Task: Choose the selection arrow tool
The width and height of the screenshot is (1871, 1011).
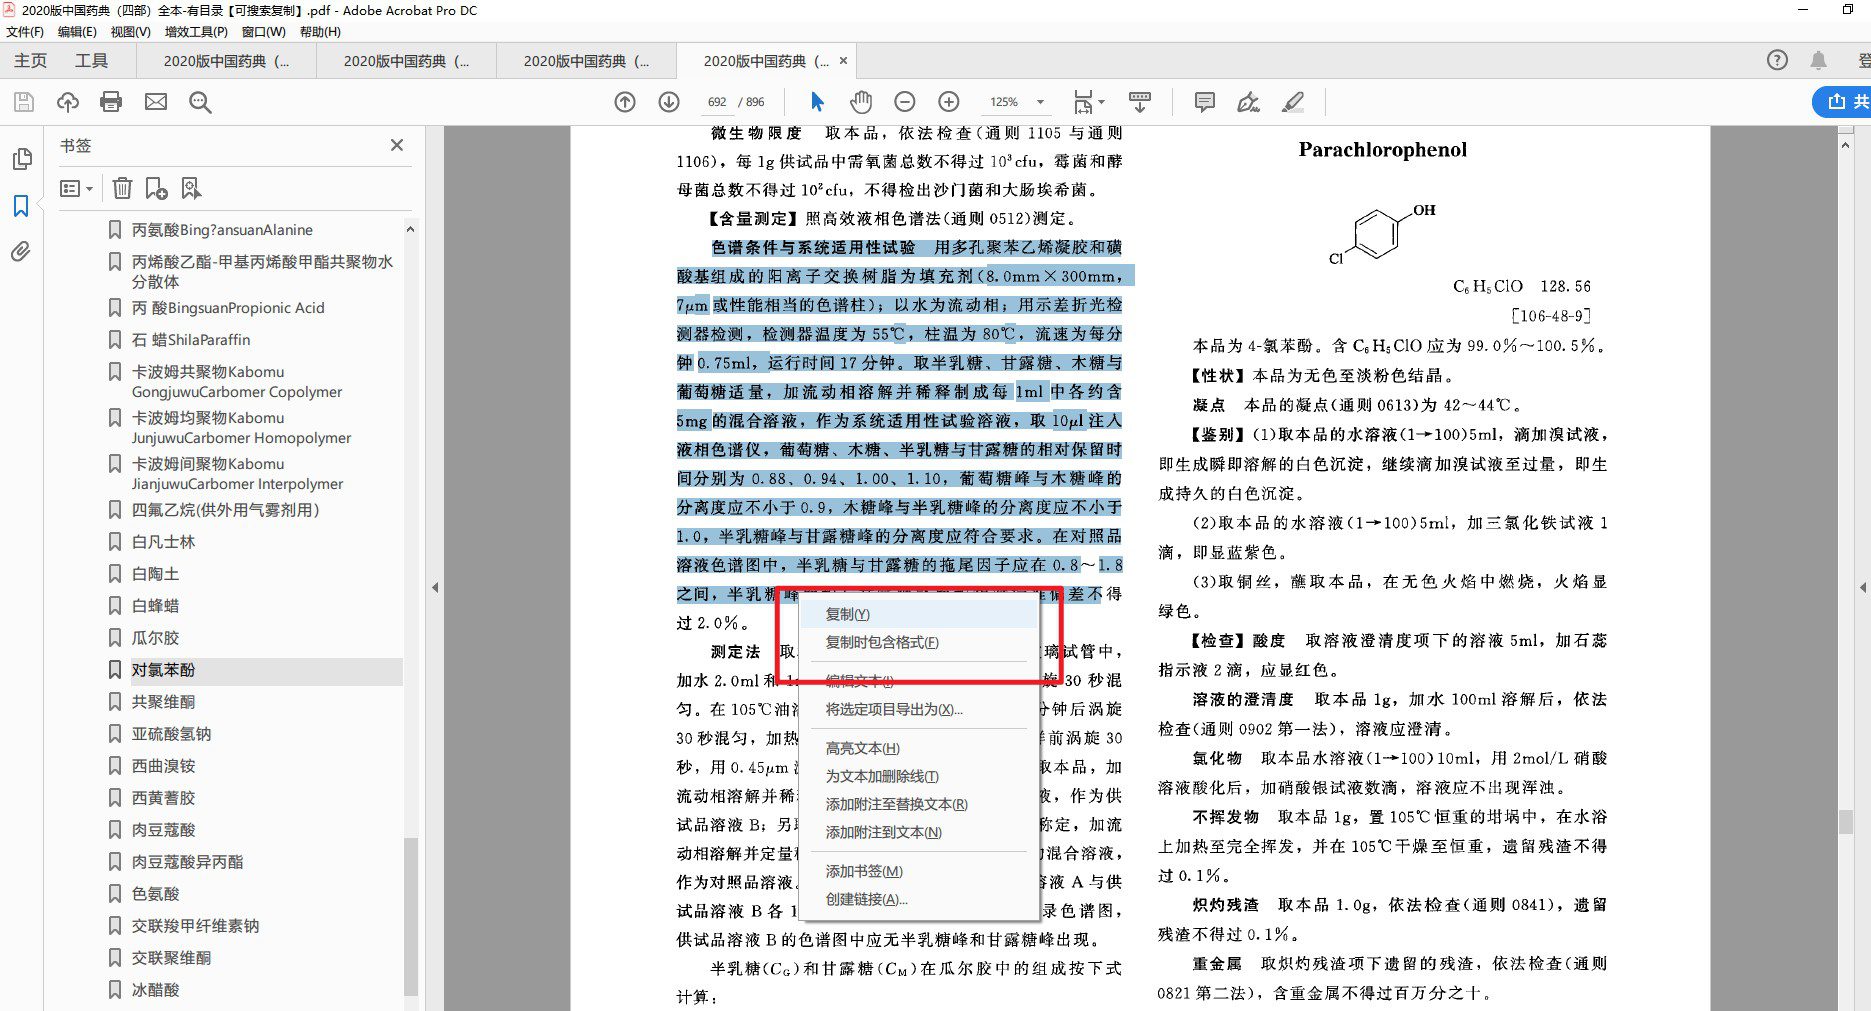Action: (817, 102)
